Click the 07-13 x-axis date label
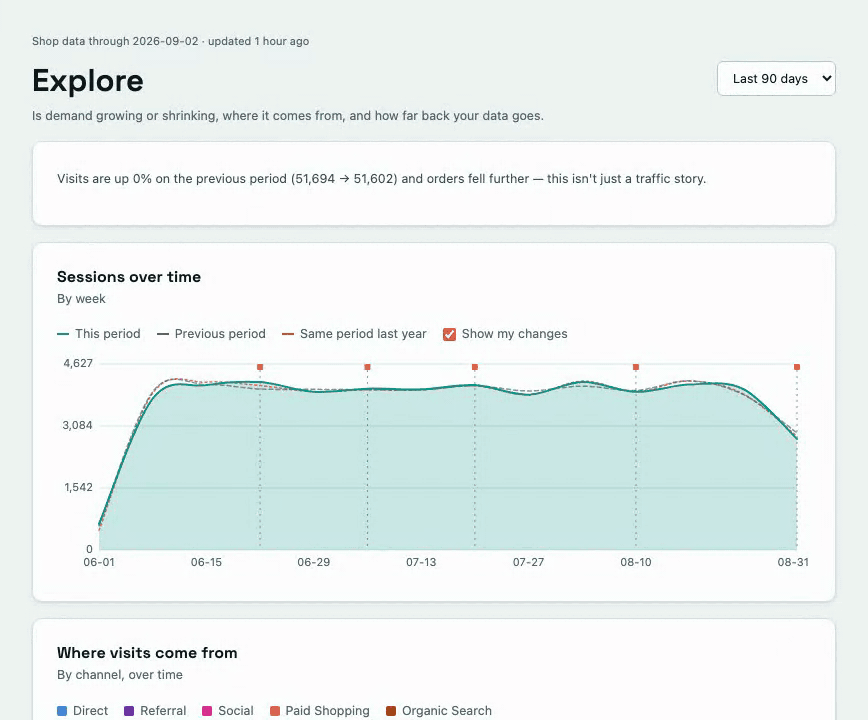This screenshot has height=720, width=868. (421, 562)
